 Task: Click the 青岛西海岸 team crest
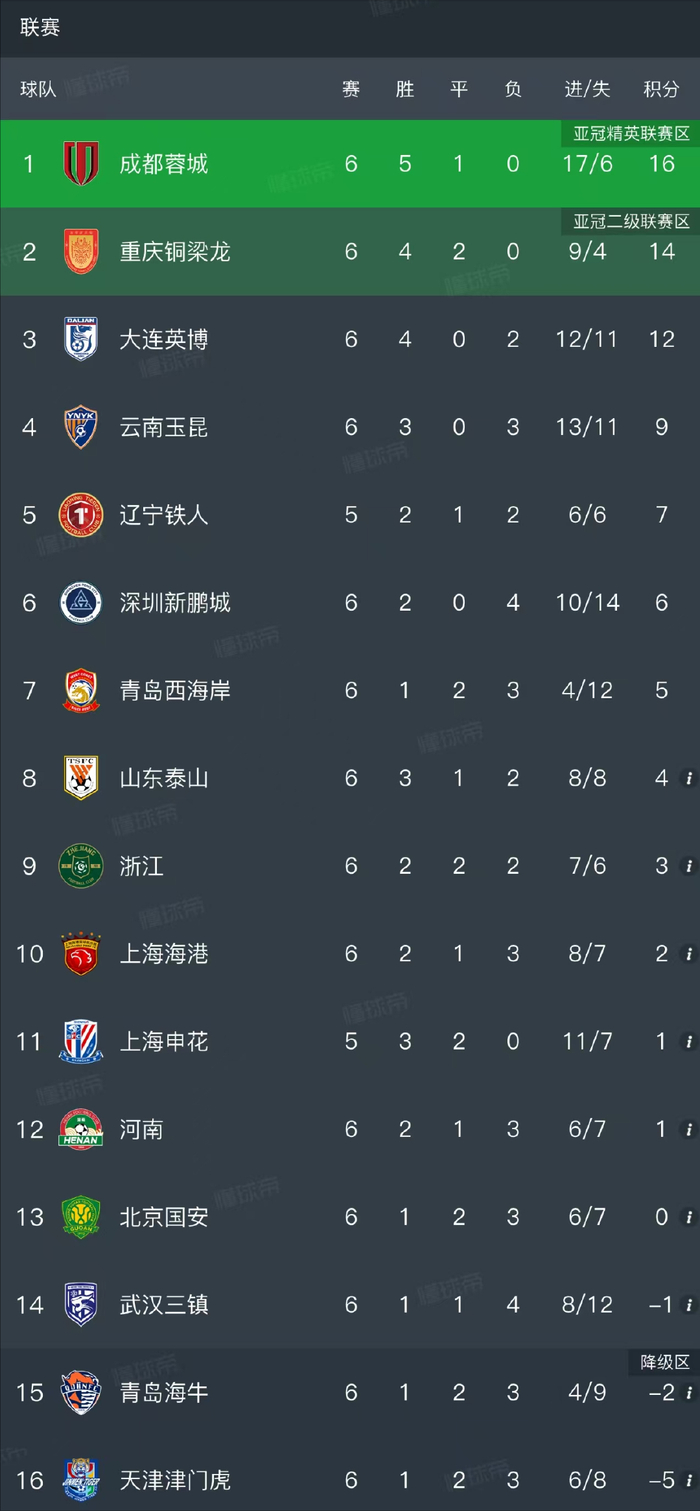(81, 691)
